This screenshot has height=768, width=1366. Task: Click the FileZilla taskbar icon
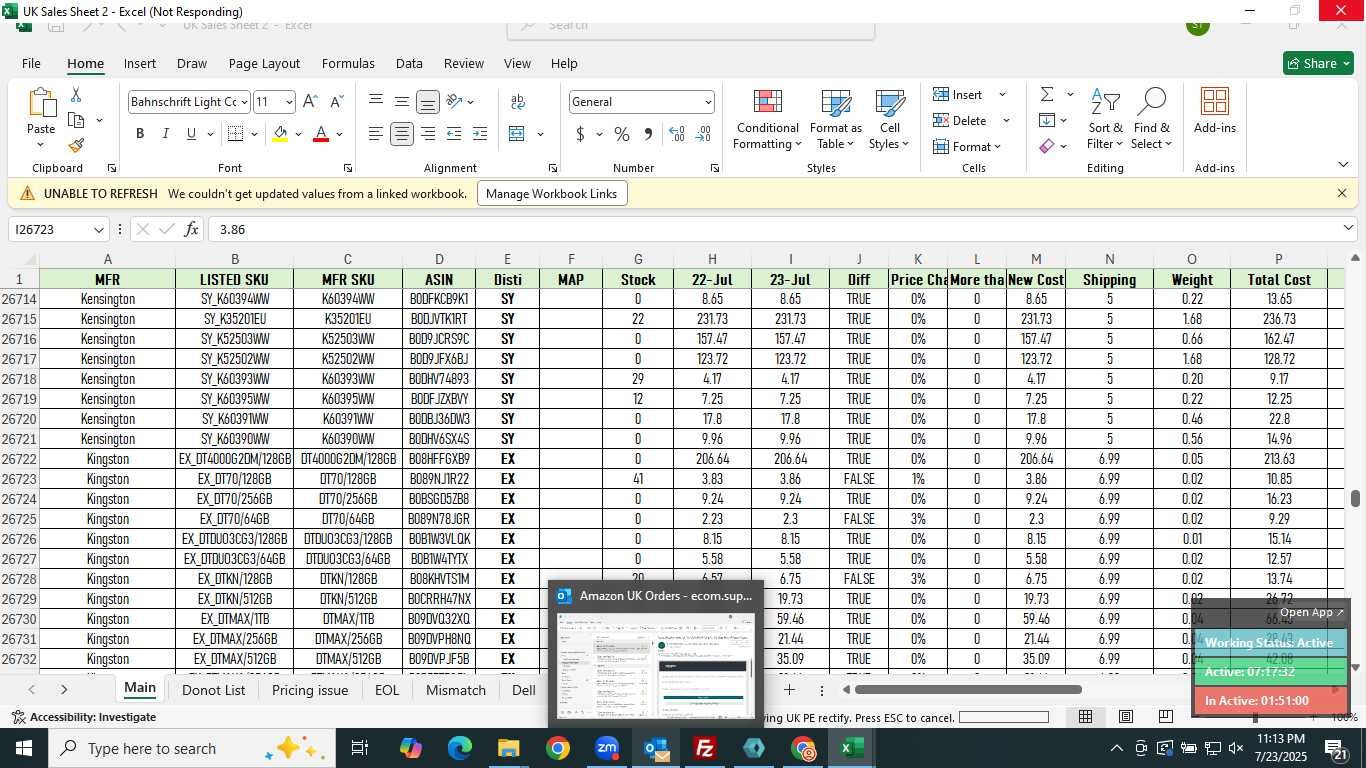(705, 748)
